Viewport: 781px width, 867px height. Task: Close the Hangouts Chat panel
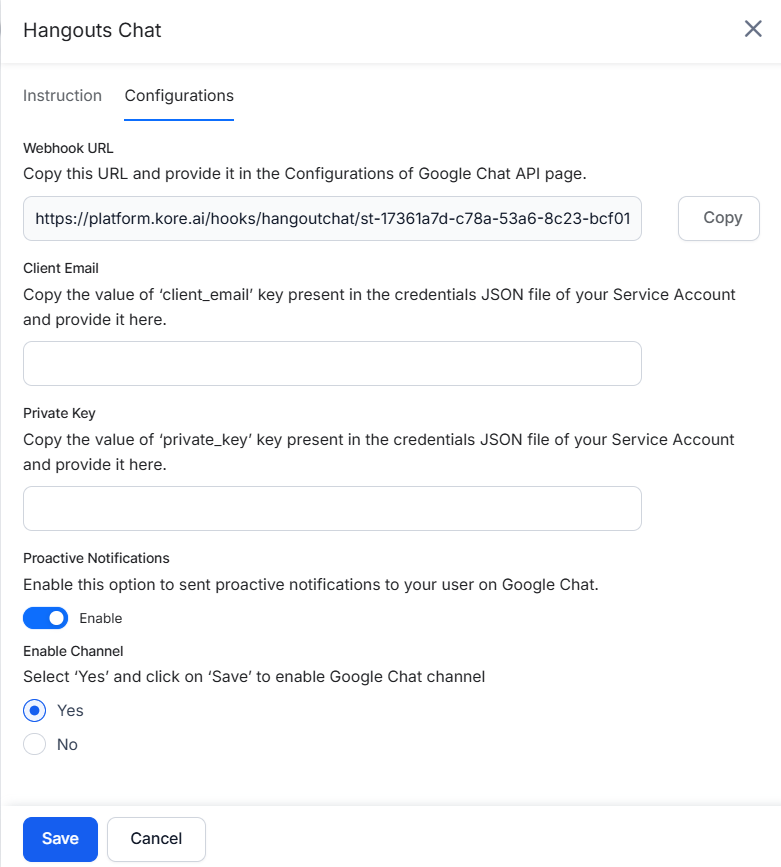pyautogui.click(x=753, y=29)
